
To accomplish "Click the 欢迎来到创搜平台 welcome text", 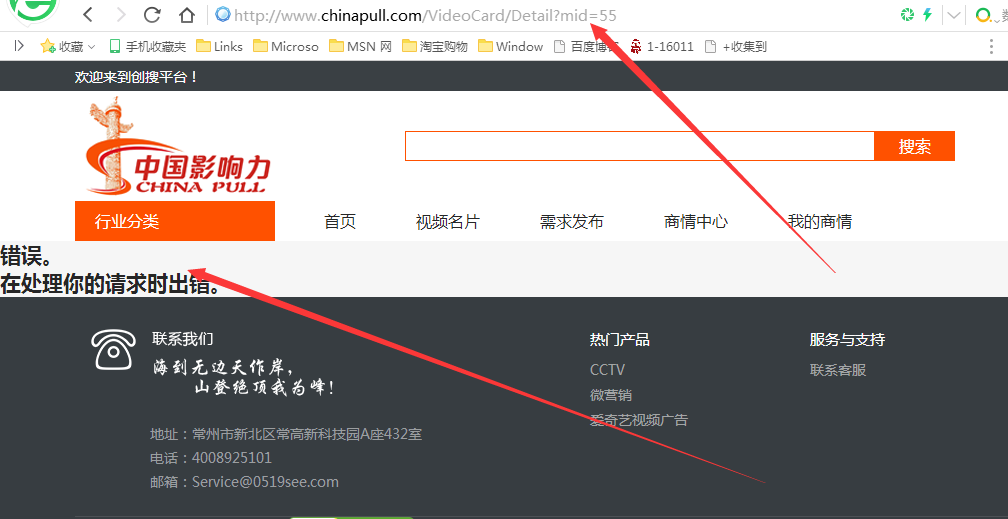I will pos(136,77).
